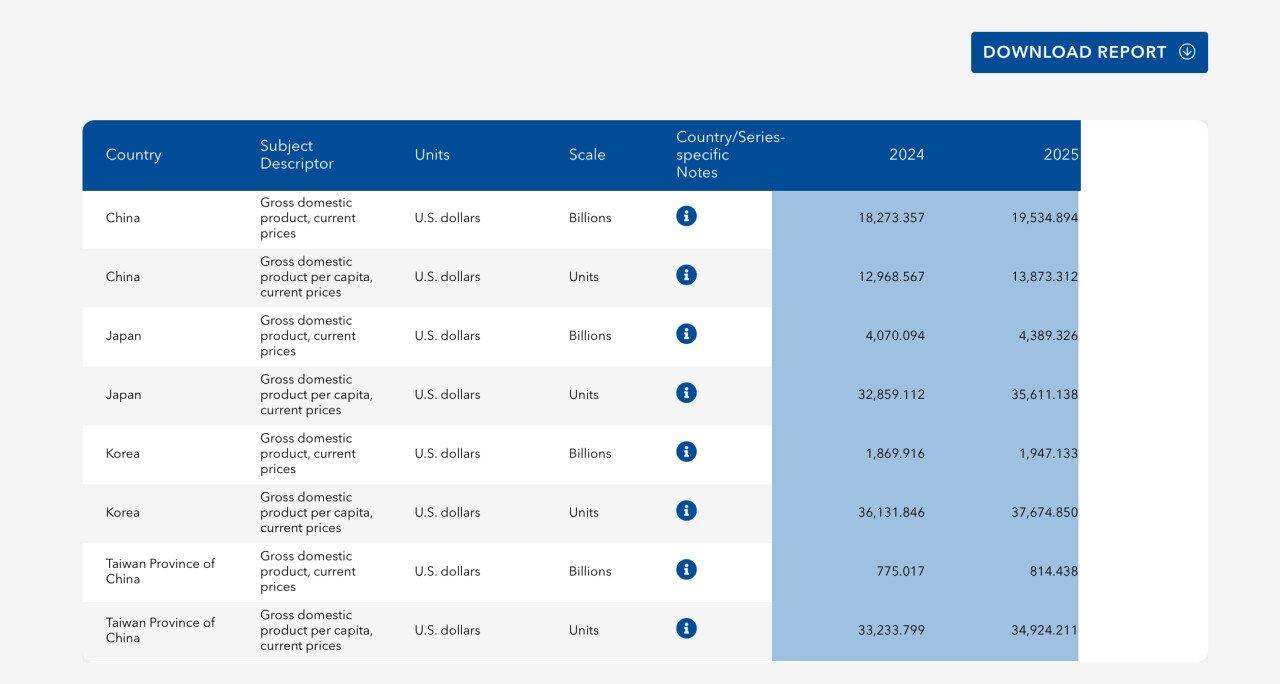The image size is (1280, 684).
Task: Click the Scale column header
Action: click(587, 155)
